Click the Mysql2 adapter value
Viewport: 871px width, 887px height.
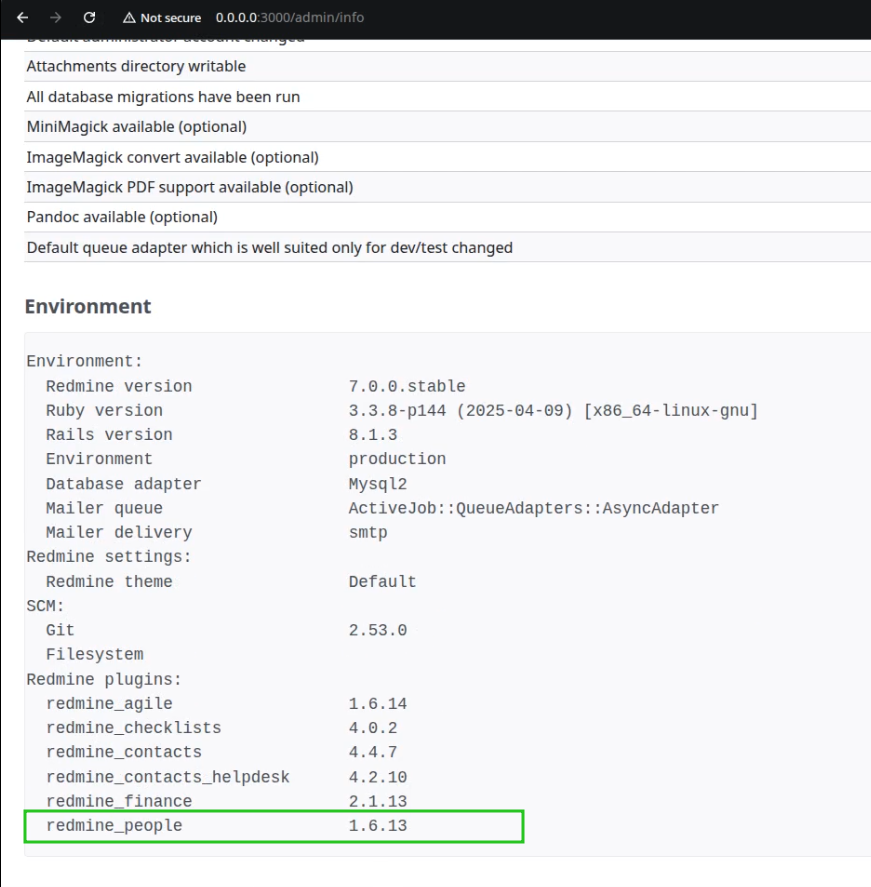click(x=378, y=484)
